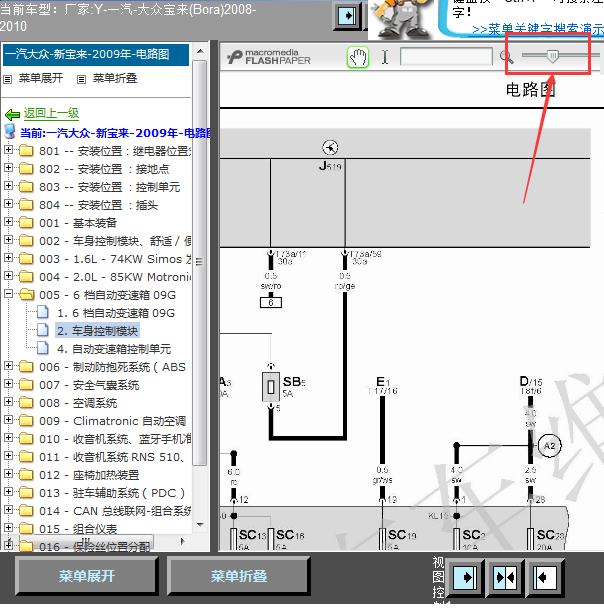Click the bottom 菜单折叠 button
Viewport: 604px width, 613px height.
pyautogui.click(x=238, y=576)
